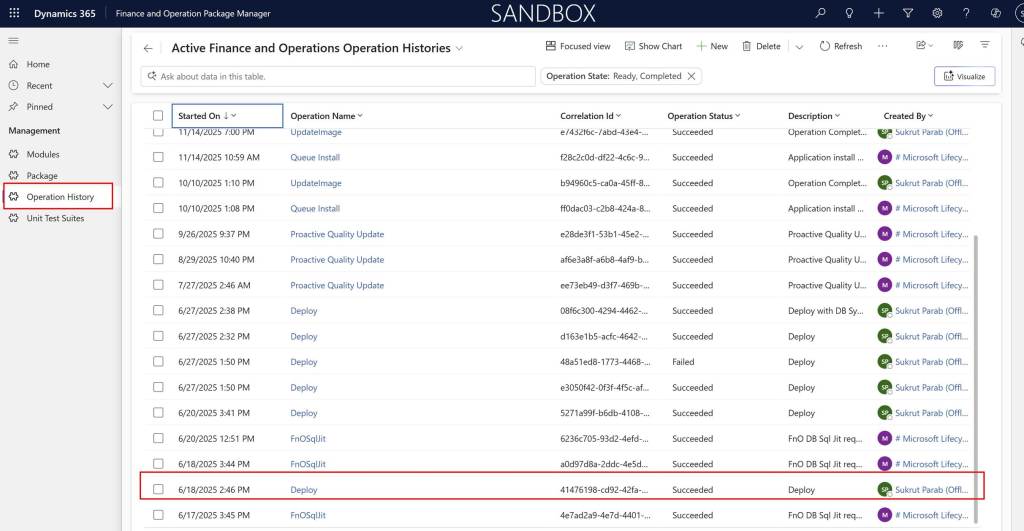Open the view selector dropdown beside title

[x=460, y=48]
